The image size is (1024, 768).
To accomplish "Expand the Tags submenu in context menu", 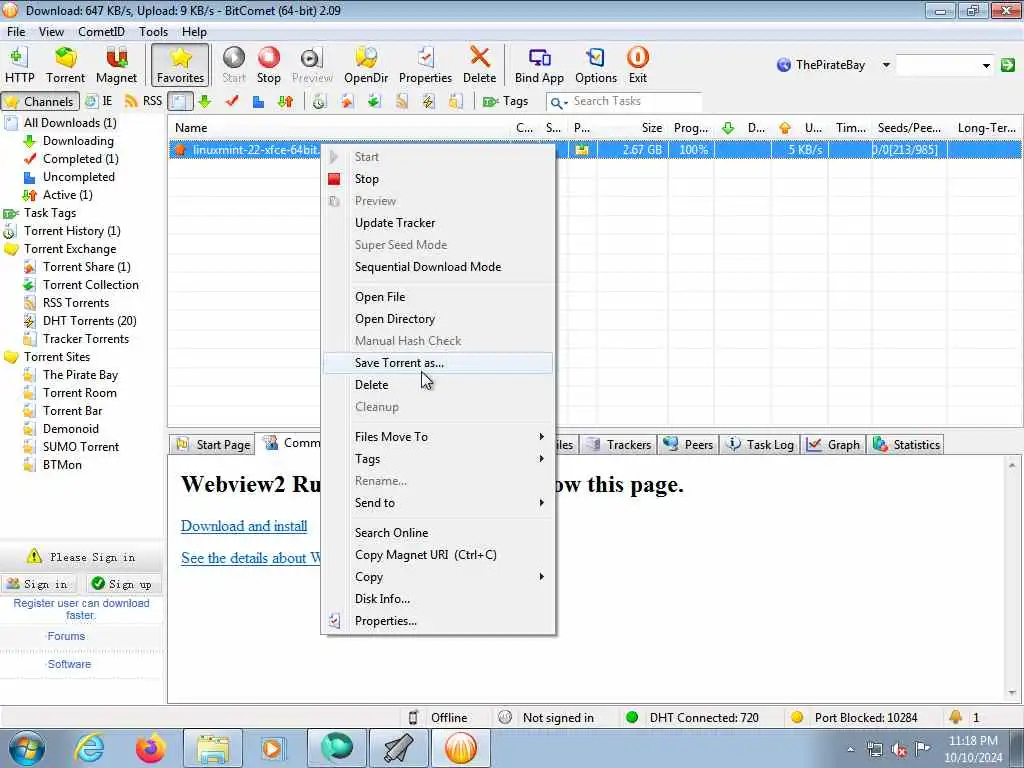I will pos(438,458).
